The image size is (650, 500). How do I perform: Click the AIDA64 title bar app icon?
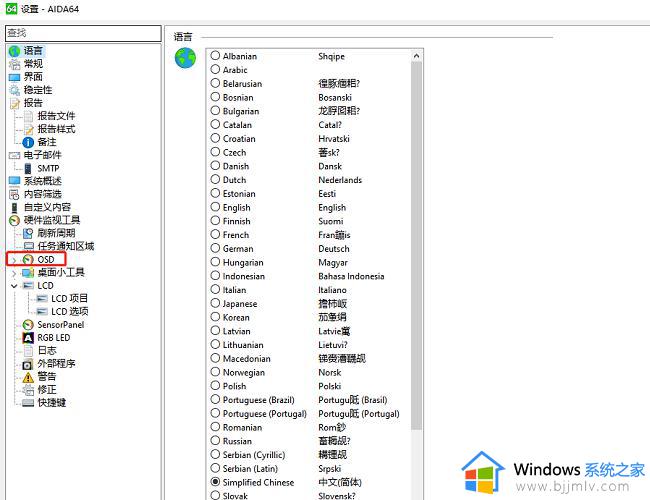pyautogui.click(x=11, y=8)
